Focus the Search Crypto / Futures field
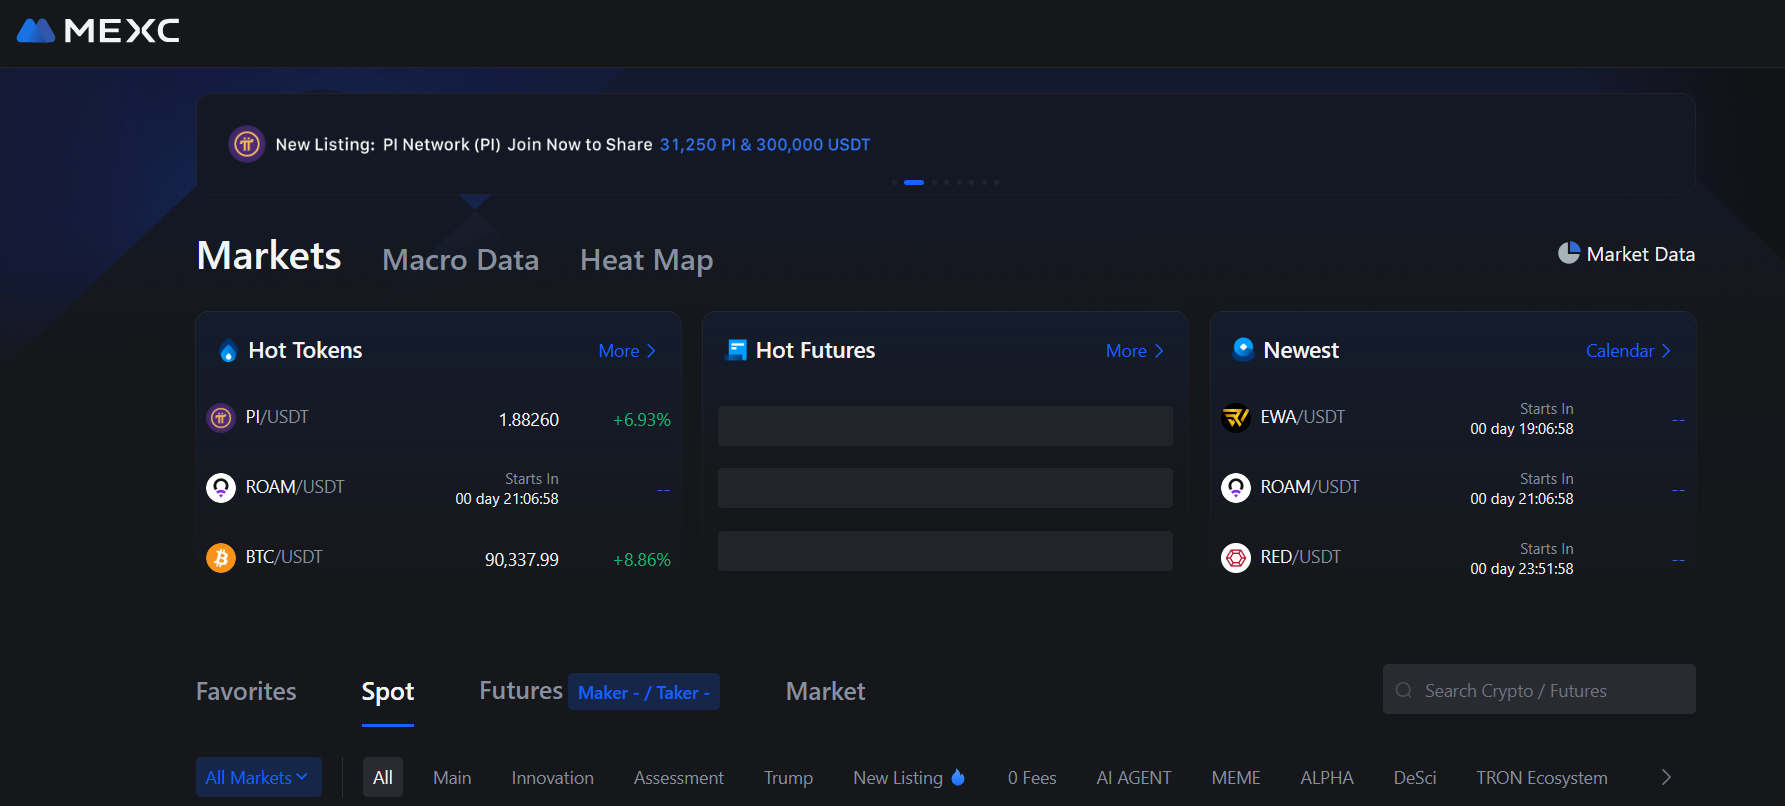Viewport: 1785px width, 806px height. (1539, 689)
